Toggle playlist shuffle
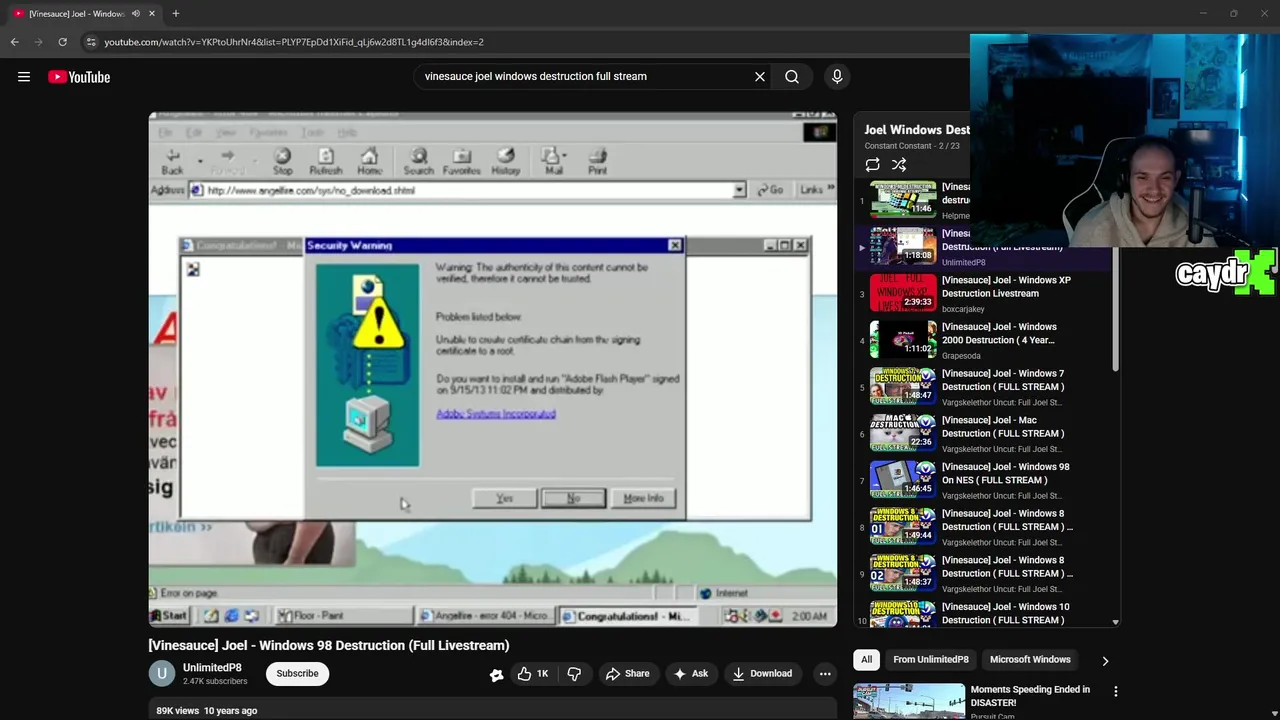The width and height of the screenshot is (1280, 720). click(x=899, y=165)
